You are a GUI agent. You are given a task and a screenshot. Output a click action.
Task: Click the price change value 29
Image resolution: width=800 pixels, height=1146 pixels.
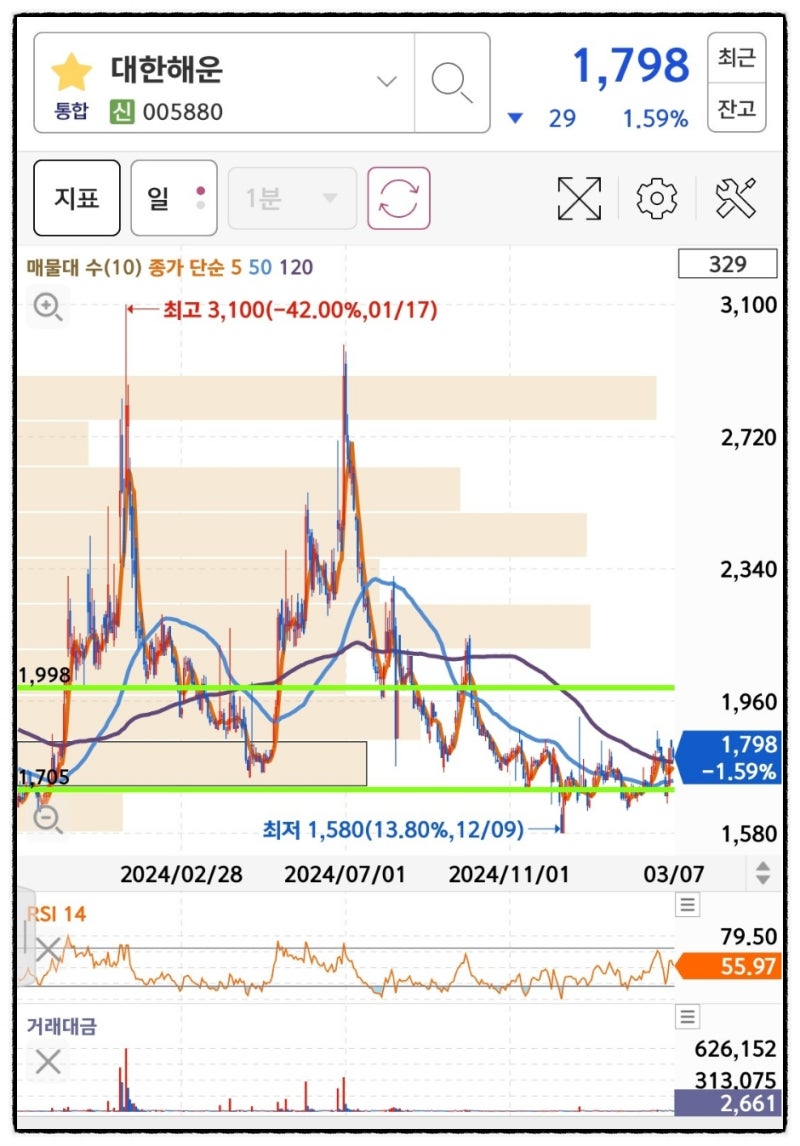(x=562, y=118)
